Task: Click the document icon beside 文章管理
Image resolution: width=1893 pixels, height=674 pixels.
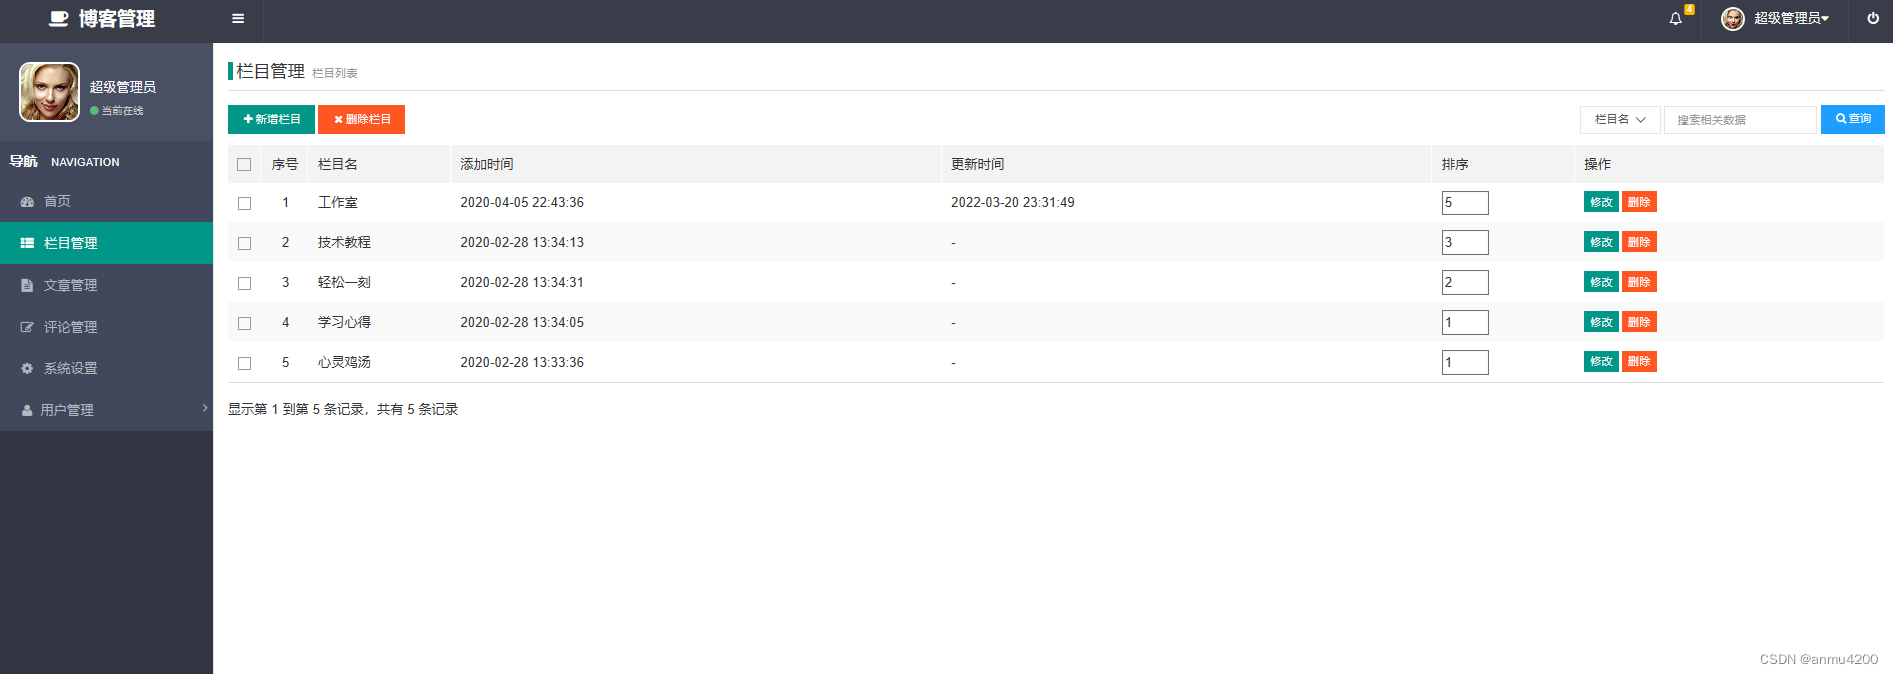Action: 27,285
